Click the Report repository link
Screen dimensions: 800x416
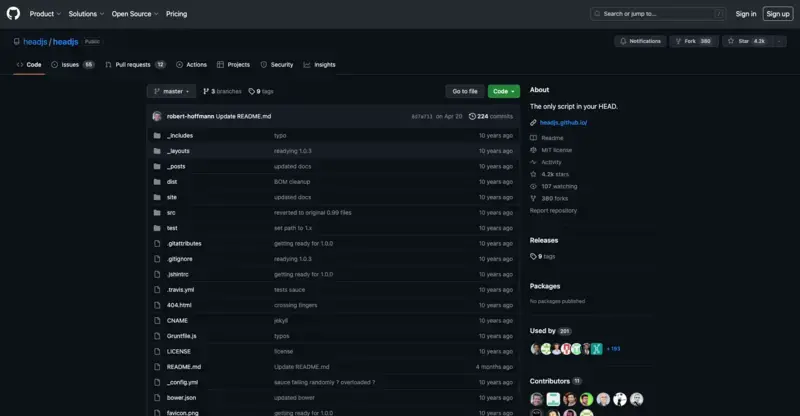[553, 211]
